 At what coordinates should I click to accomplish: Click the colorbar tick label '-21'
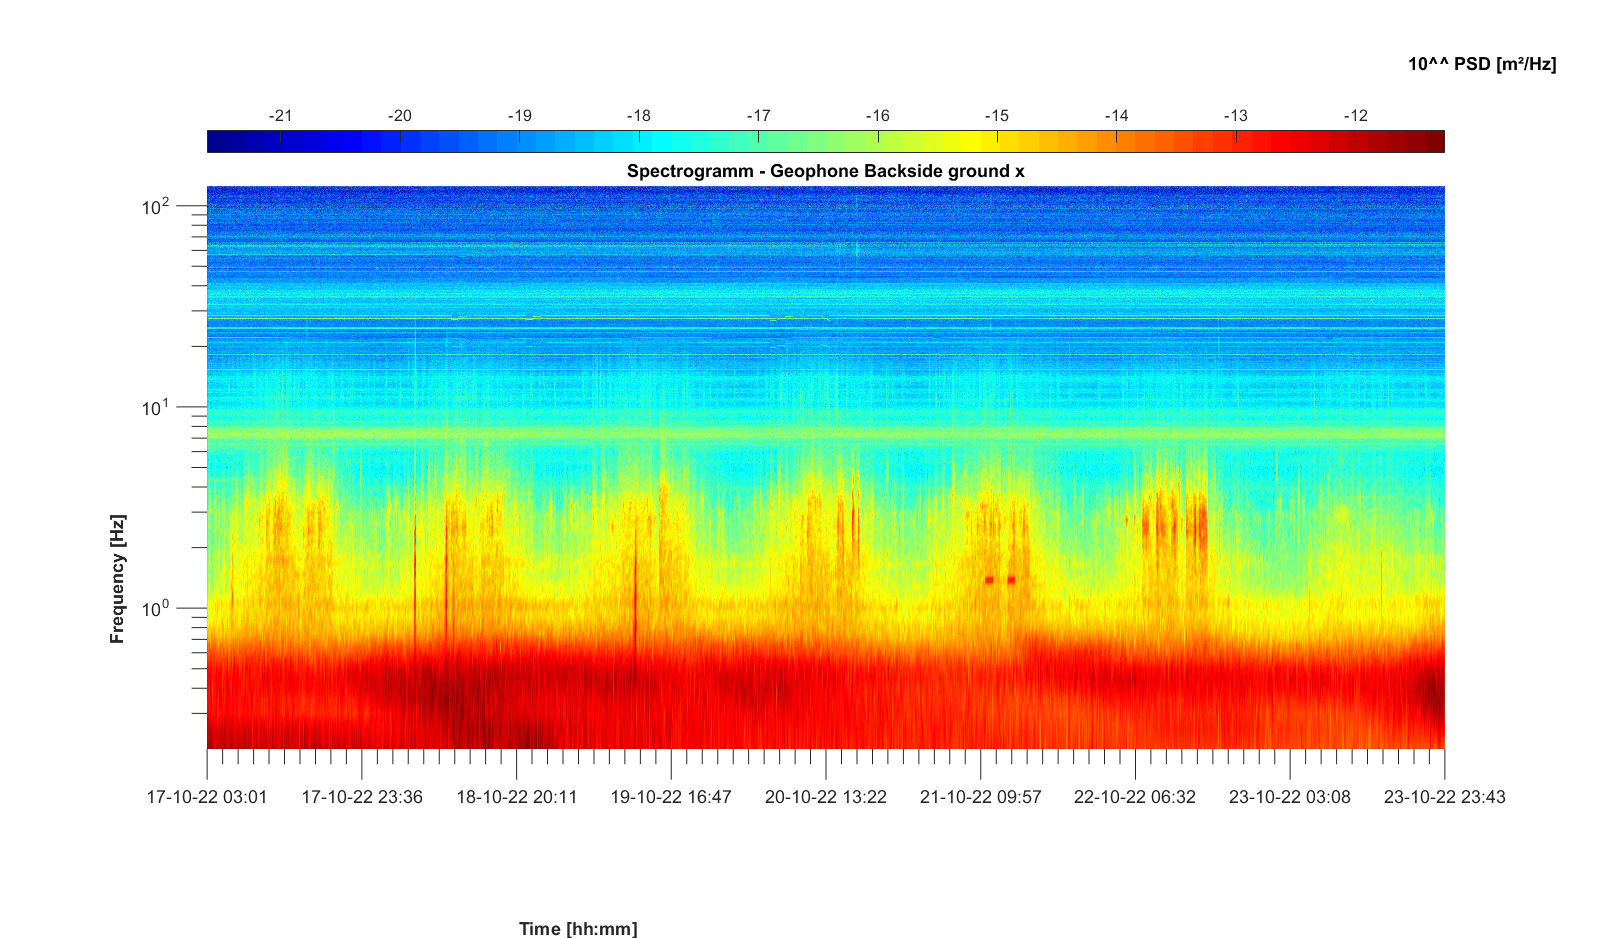[280, 116]
